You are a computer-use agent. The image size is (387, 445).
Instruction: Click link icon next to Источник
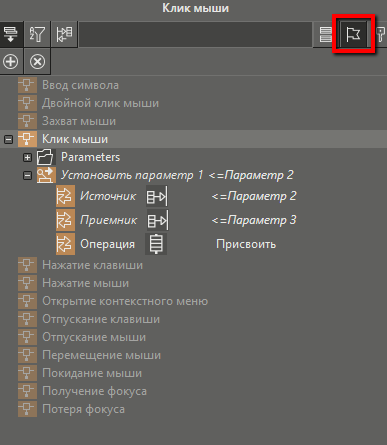(x=157, y=196)
